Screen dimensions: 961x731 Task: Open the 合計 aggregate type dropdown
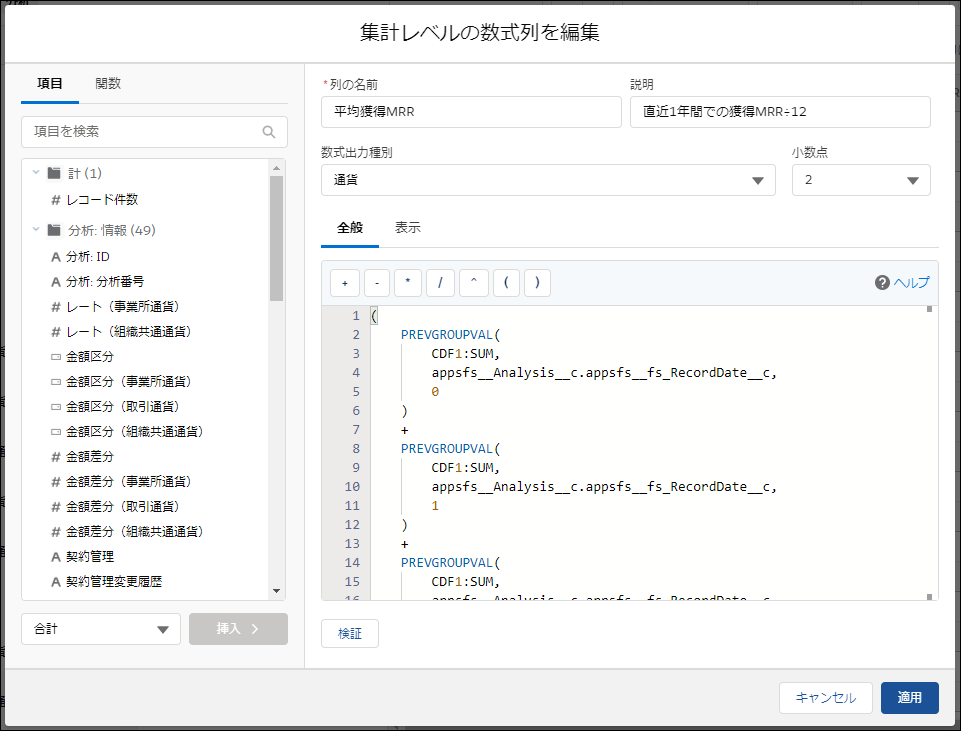100,629
